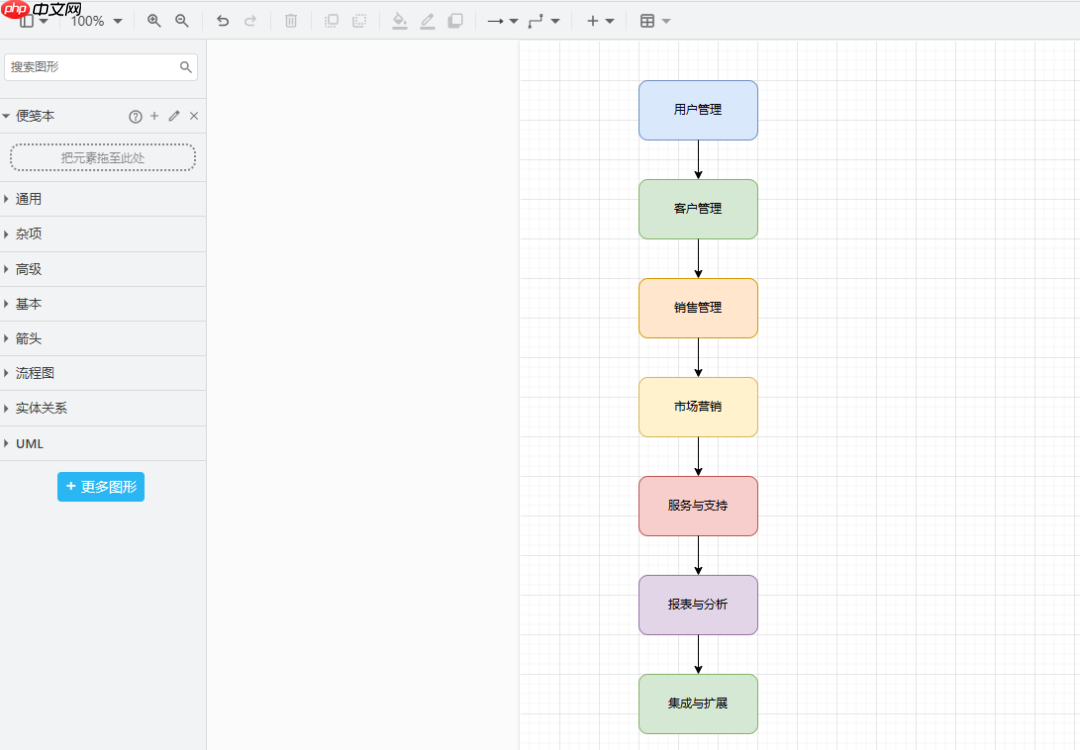This screenshot has width=1080, height=750.
Task: Click the line color pencil icon
Action: tap(427, 21)
